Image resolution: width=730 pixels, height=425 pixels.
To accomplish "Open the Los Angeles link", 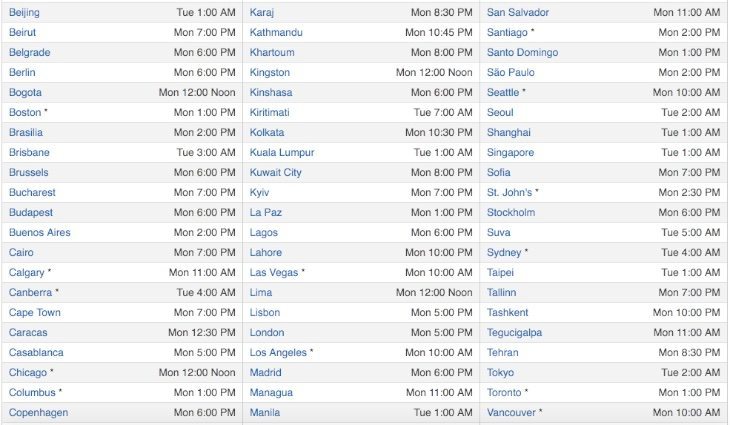I will click(278, 353).
